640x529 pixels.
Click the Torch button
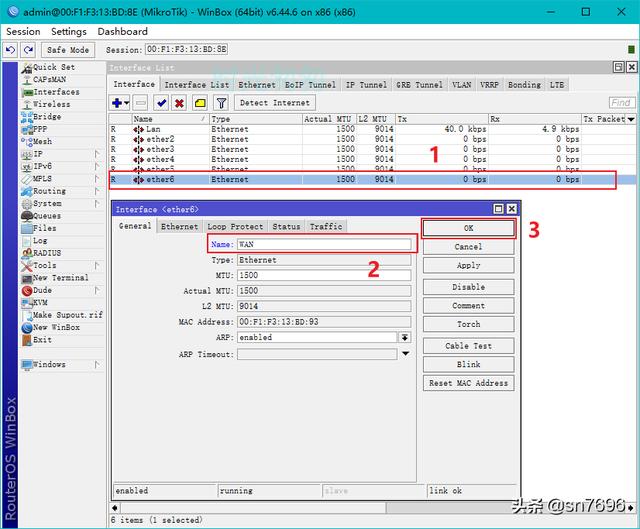pos(469,324)
